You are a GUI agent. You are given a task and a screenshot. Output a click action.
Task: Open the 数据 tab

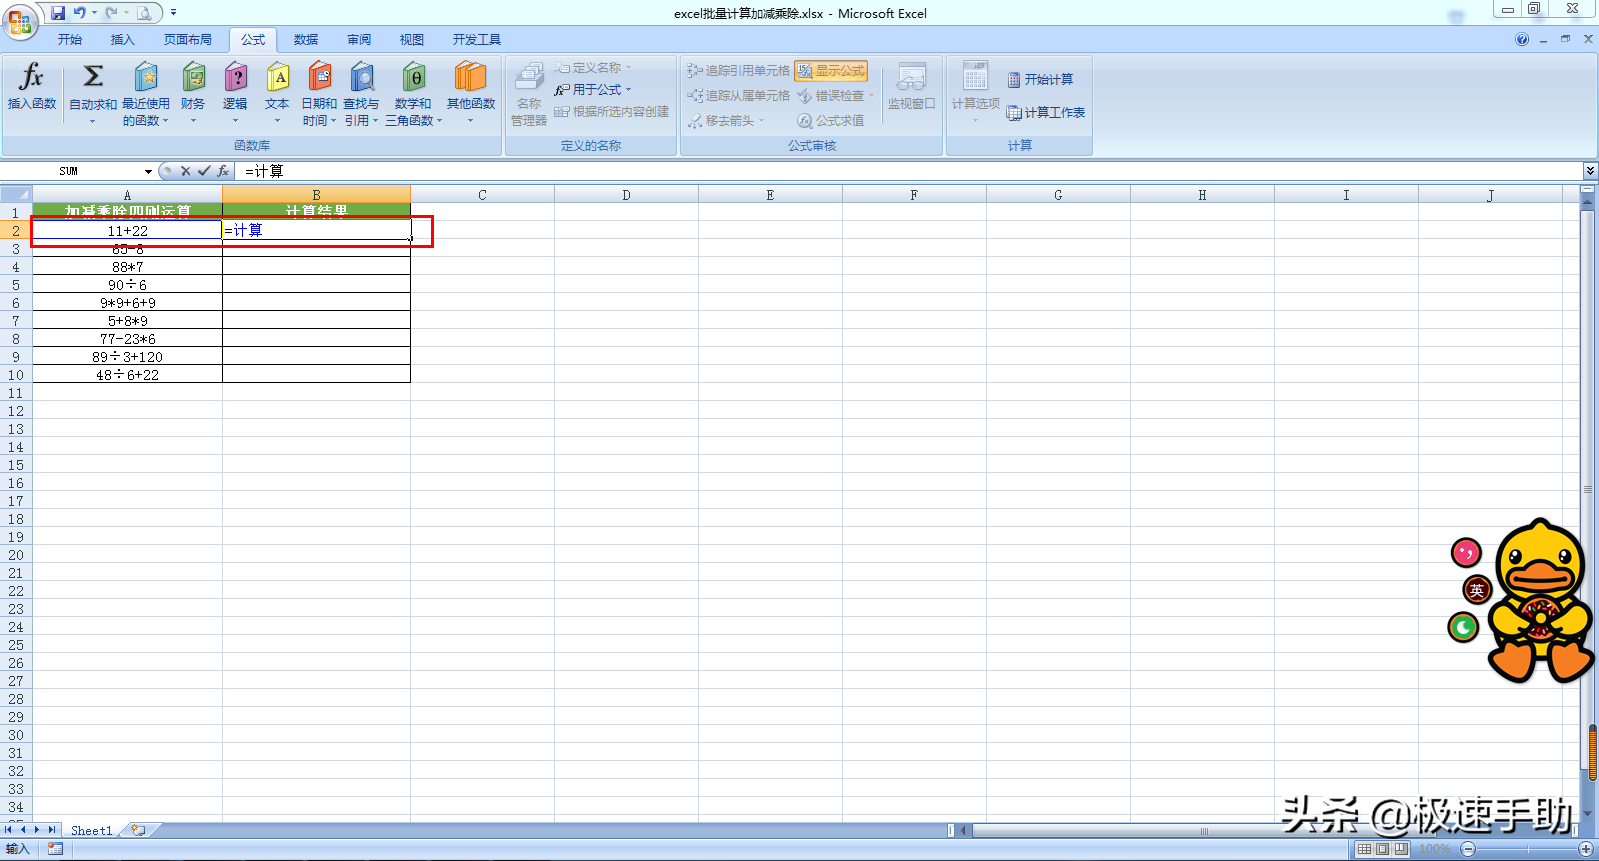pyautogui.click(x=306, y=40)
